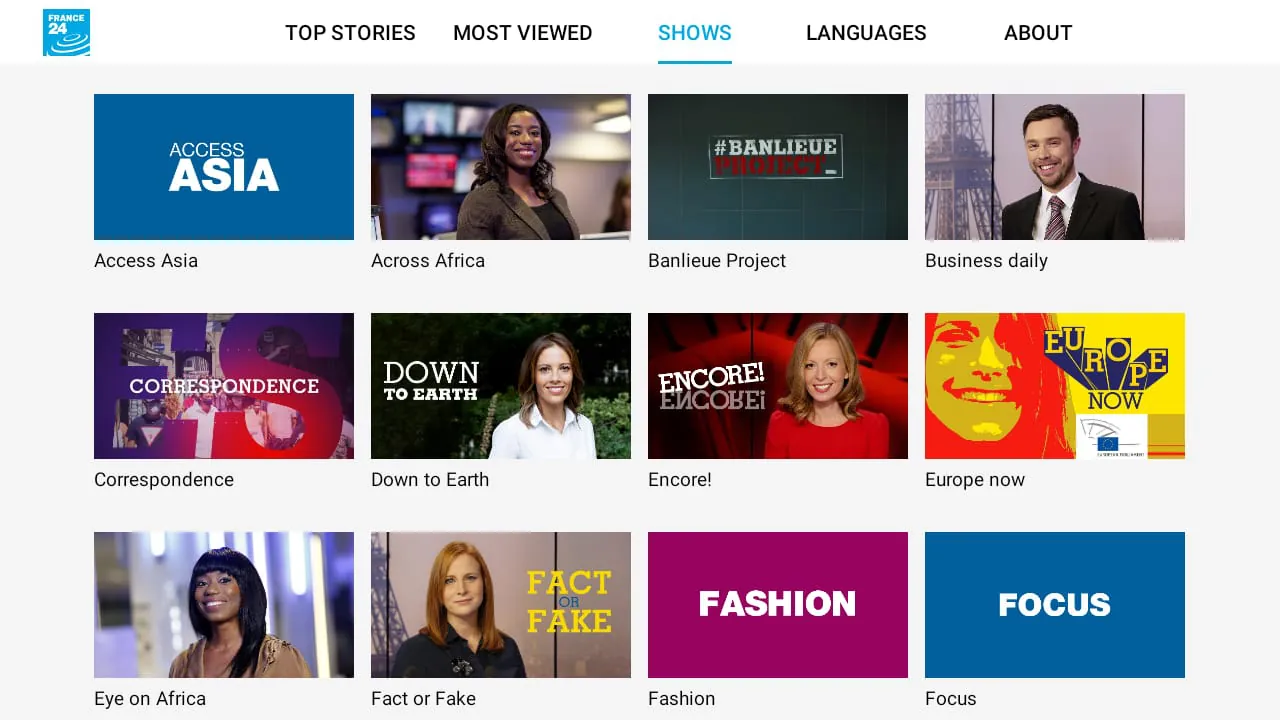This screenshot has width=1280, height=720.
Task: Select the Fashion show thumbnail
Action: (x=777, y=604)
